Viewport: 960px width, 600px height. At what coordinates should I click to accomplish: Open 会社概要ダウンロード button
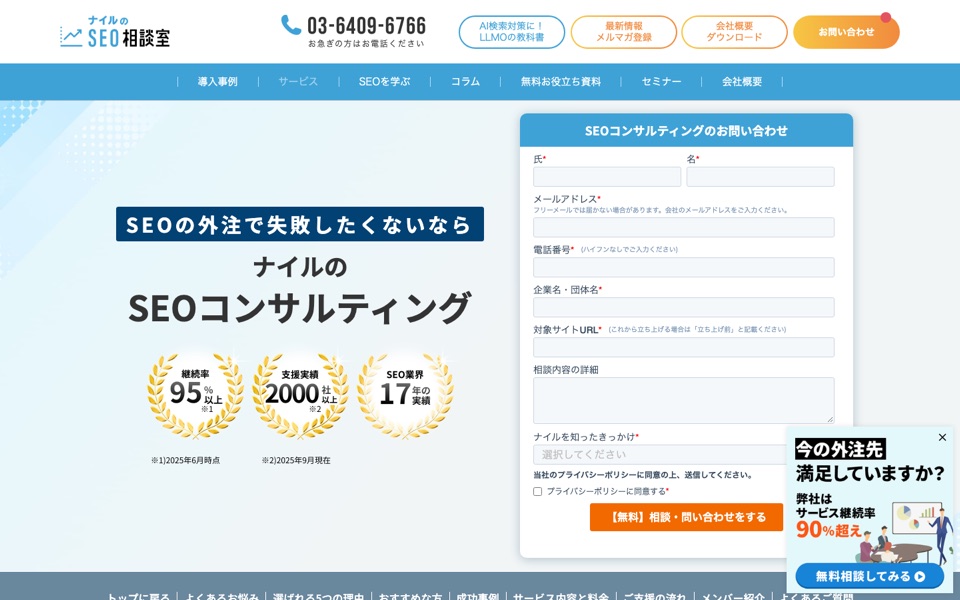click(734, 32)
